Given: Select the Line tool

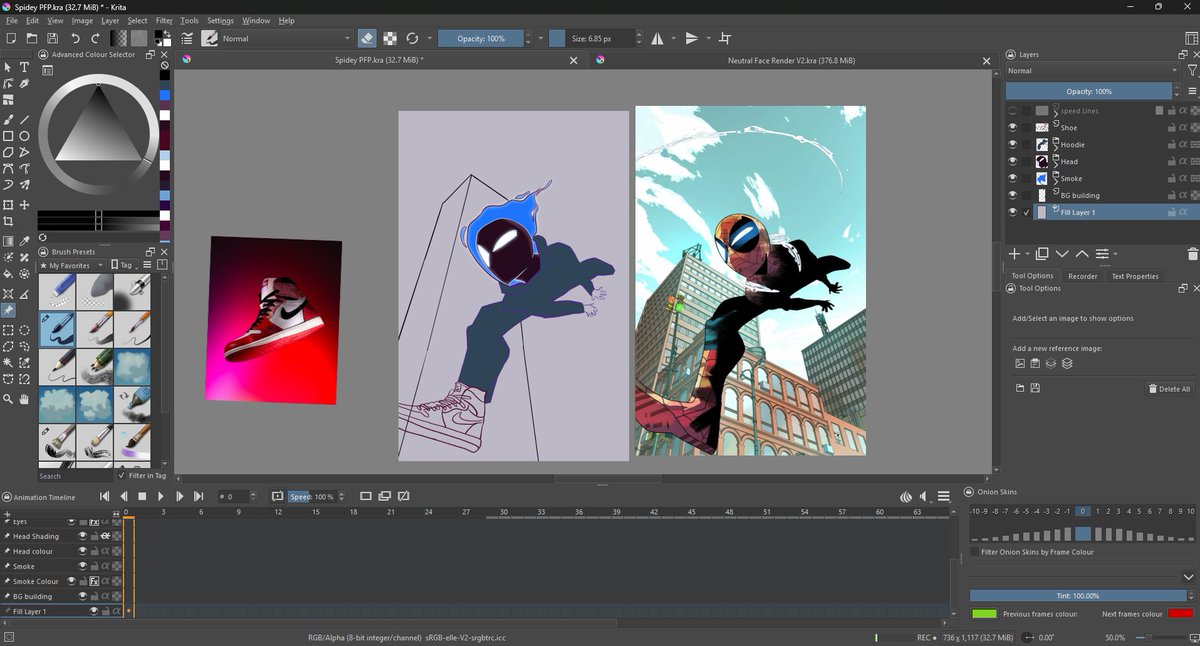Looking at the screenshot, I should click(x=24, y=119).
